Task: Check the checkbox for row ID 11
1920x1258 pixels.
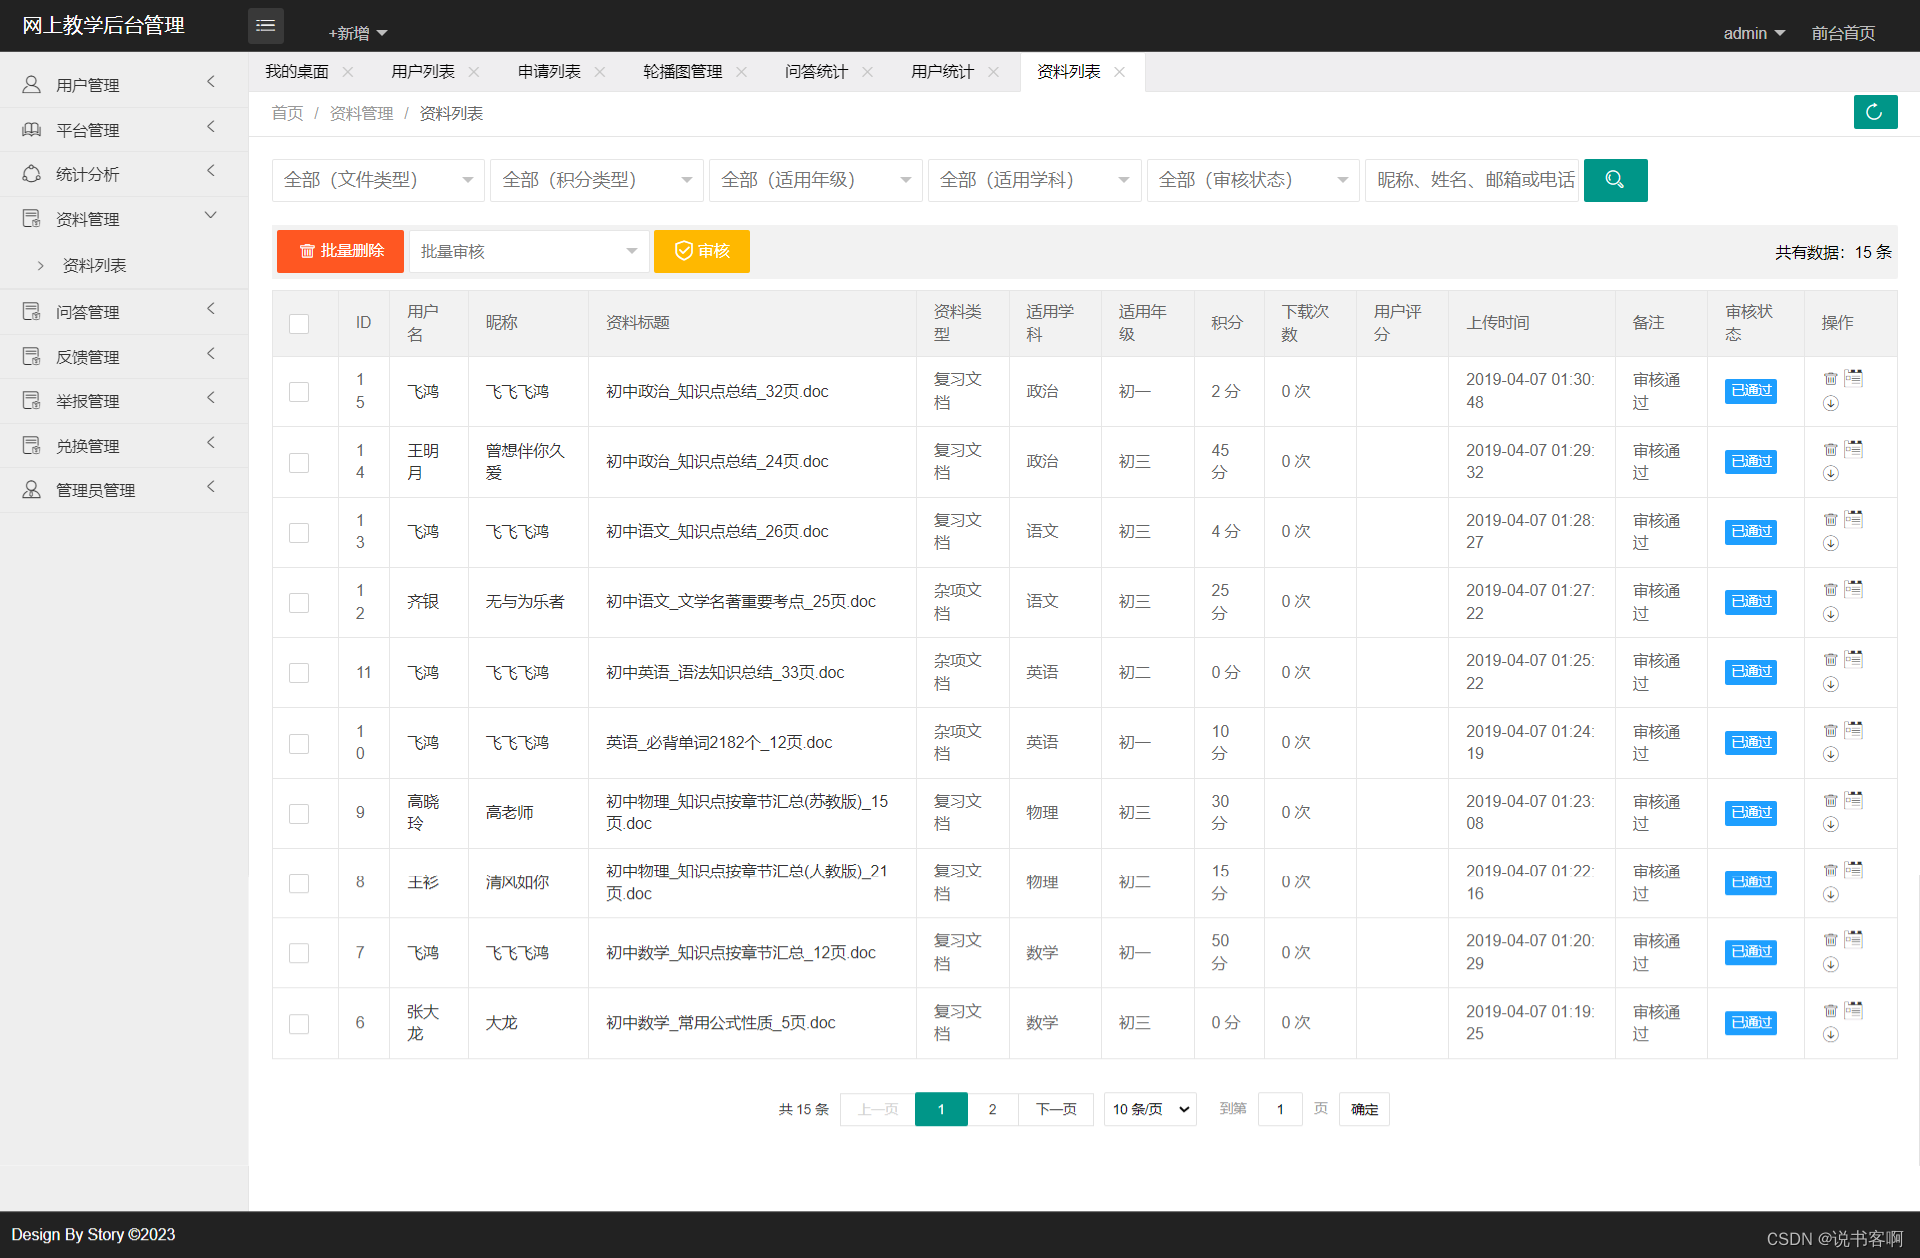Action: tap(299, 673)
